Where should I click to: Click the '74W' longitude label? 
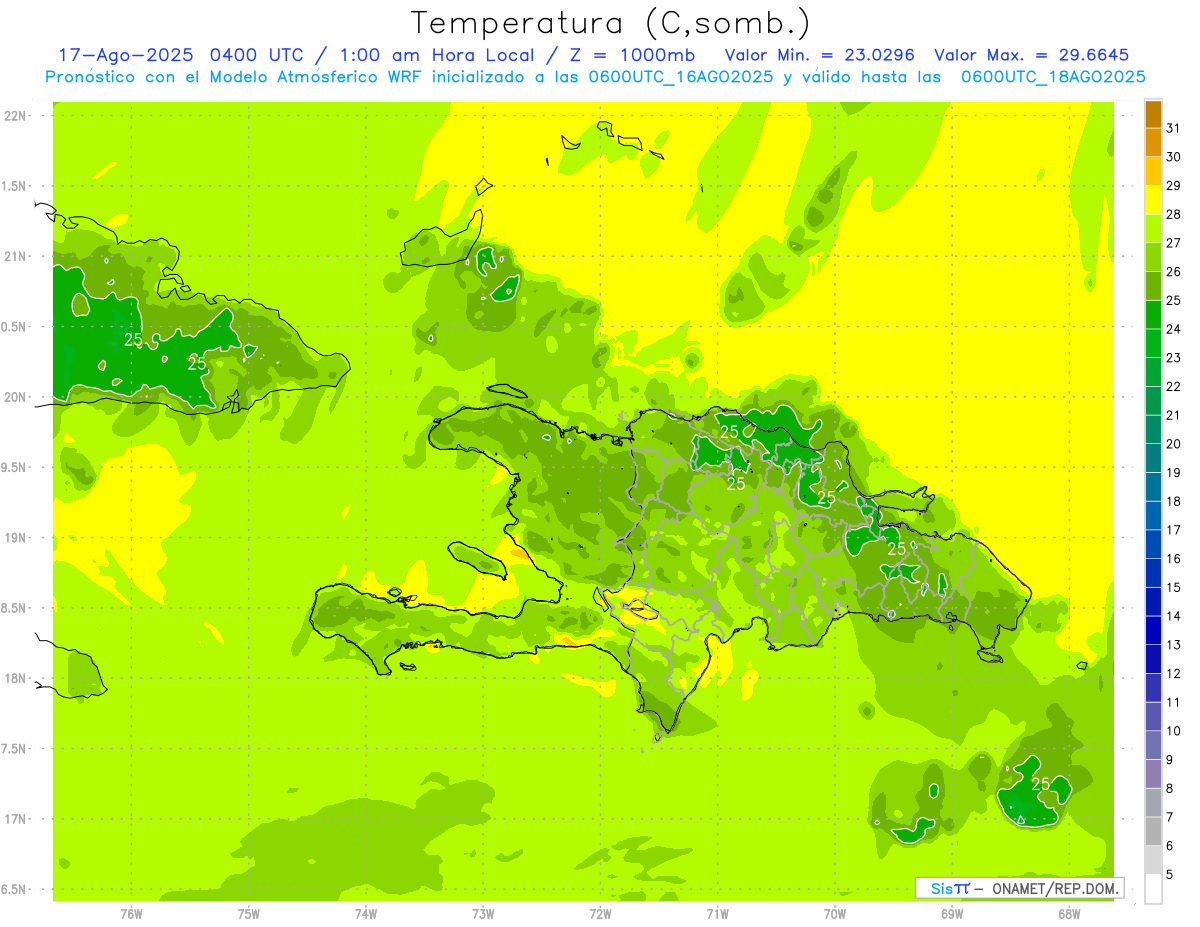tap(366, 913)
